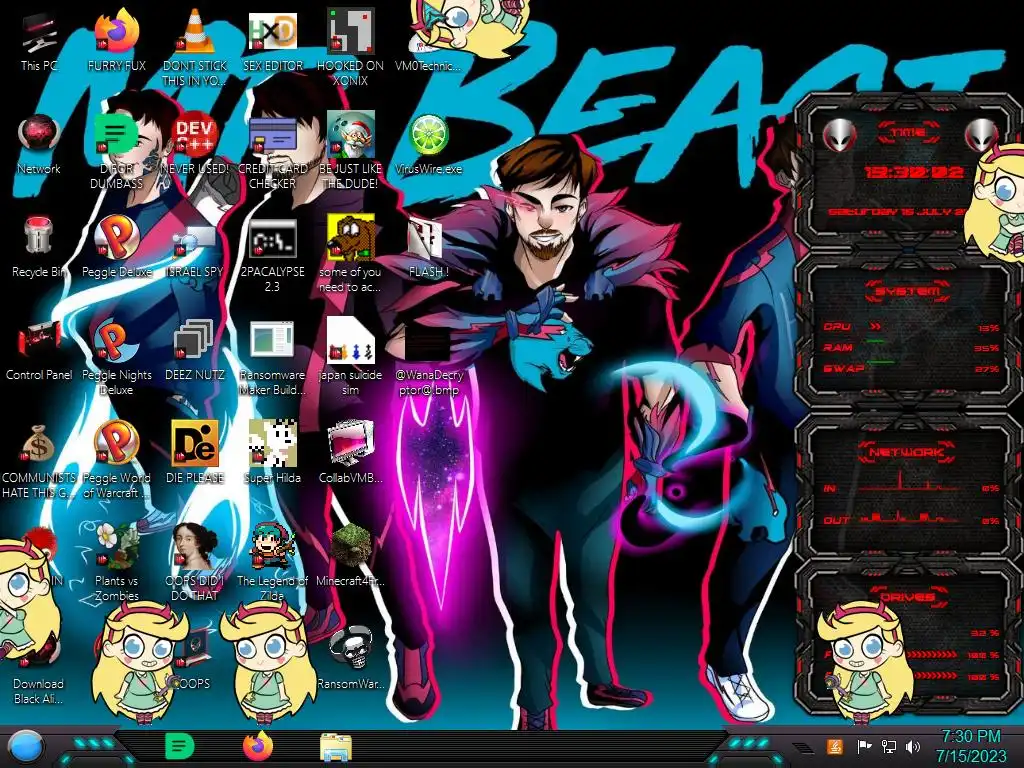Open the taskbar clock showing 7:30 PM
Screen dimensions: 1024x768
971,746
